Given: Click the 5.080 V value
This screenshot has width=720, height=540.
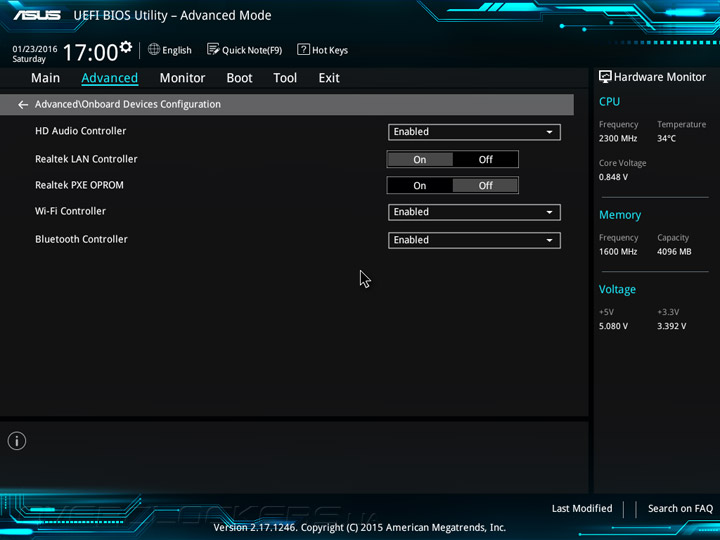Looking at the screenshot, I should coord(613,326).
